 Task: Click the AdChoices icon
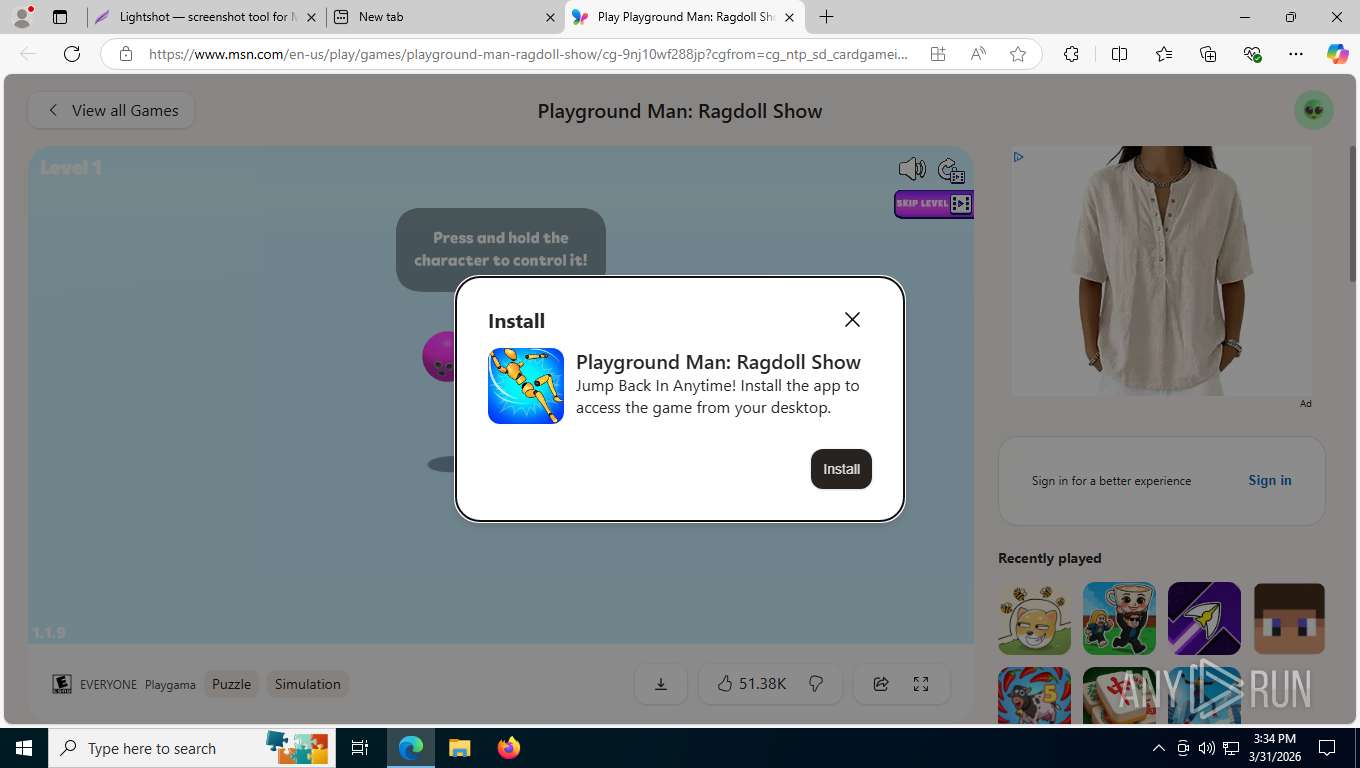(x=1018, y=156)
